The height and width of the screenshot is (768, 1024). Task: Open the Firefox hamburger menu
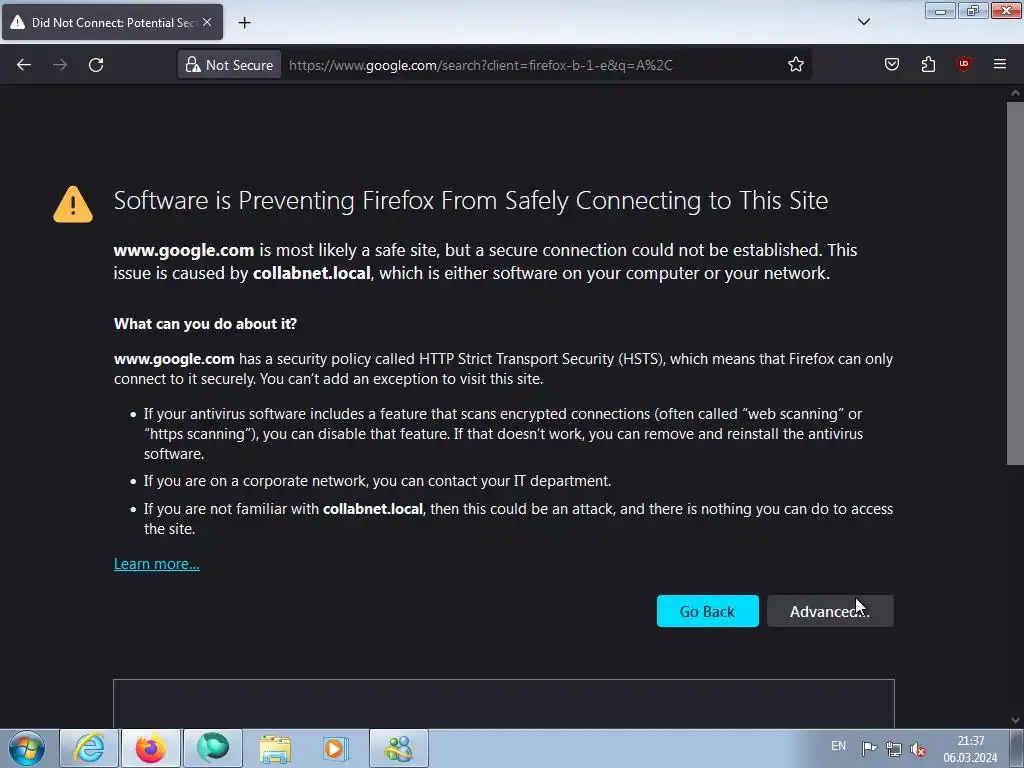click(x=1000, y=64)
